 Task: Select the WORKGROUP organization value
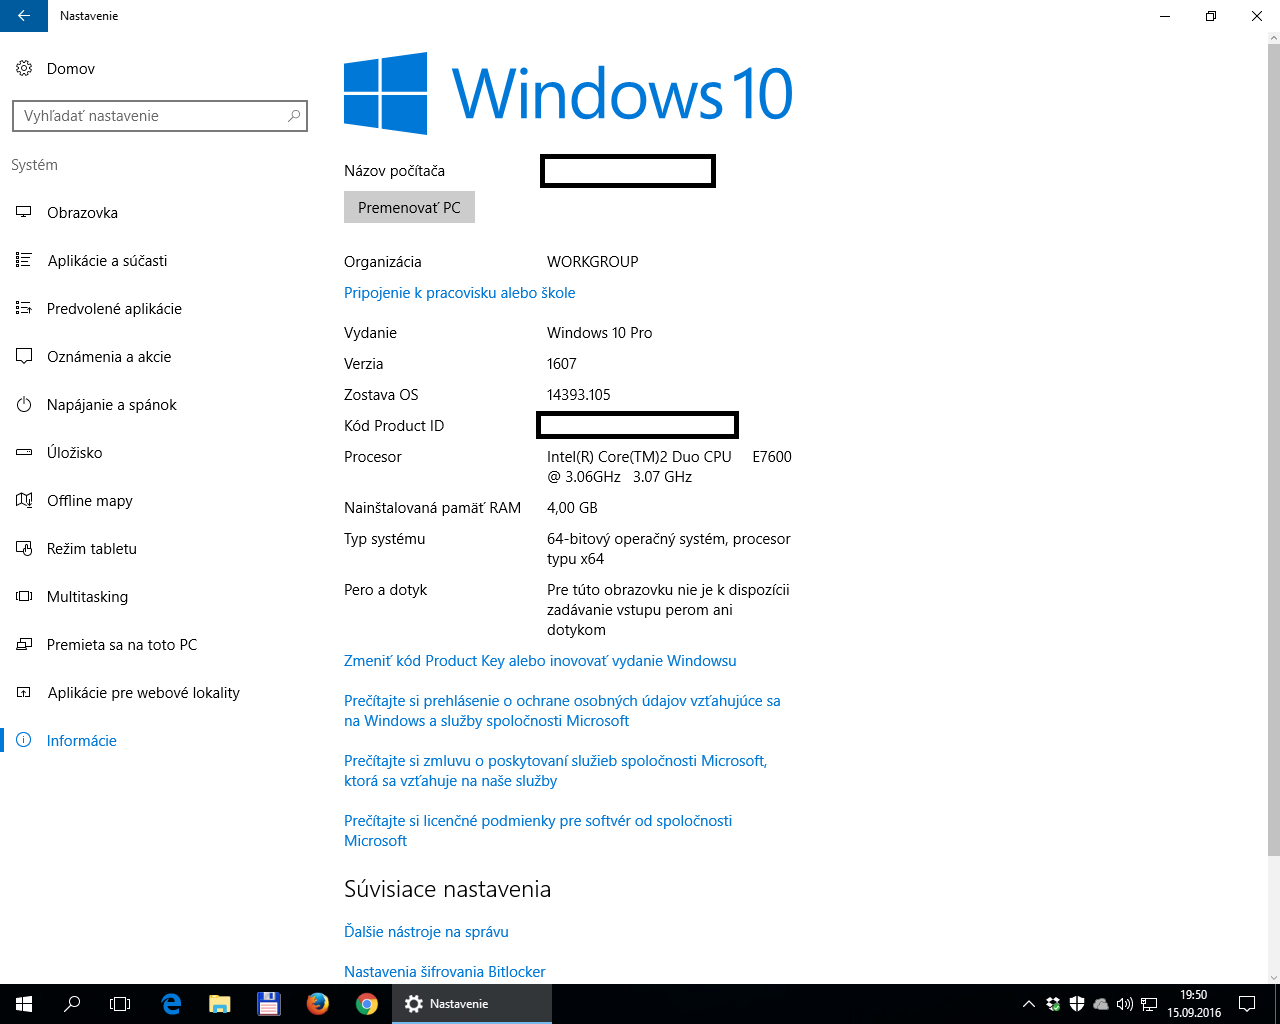click(x=592, y=262)
